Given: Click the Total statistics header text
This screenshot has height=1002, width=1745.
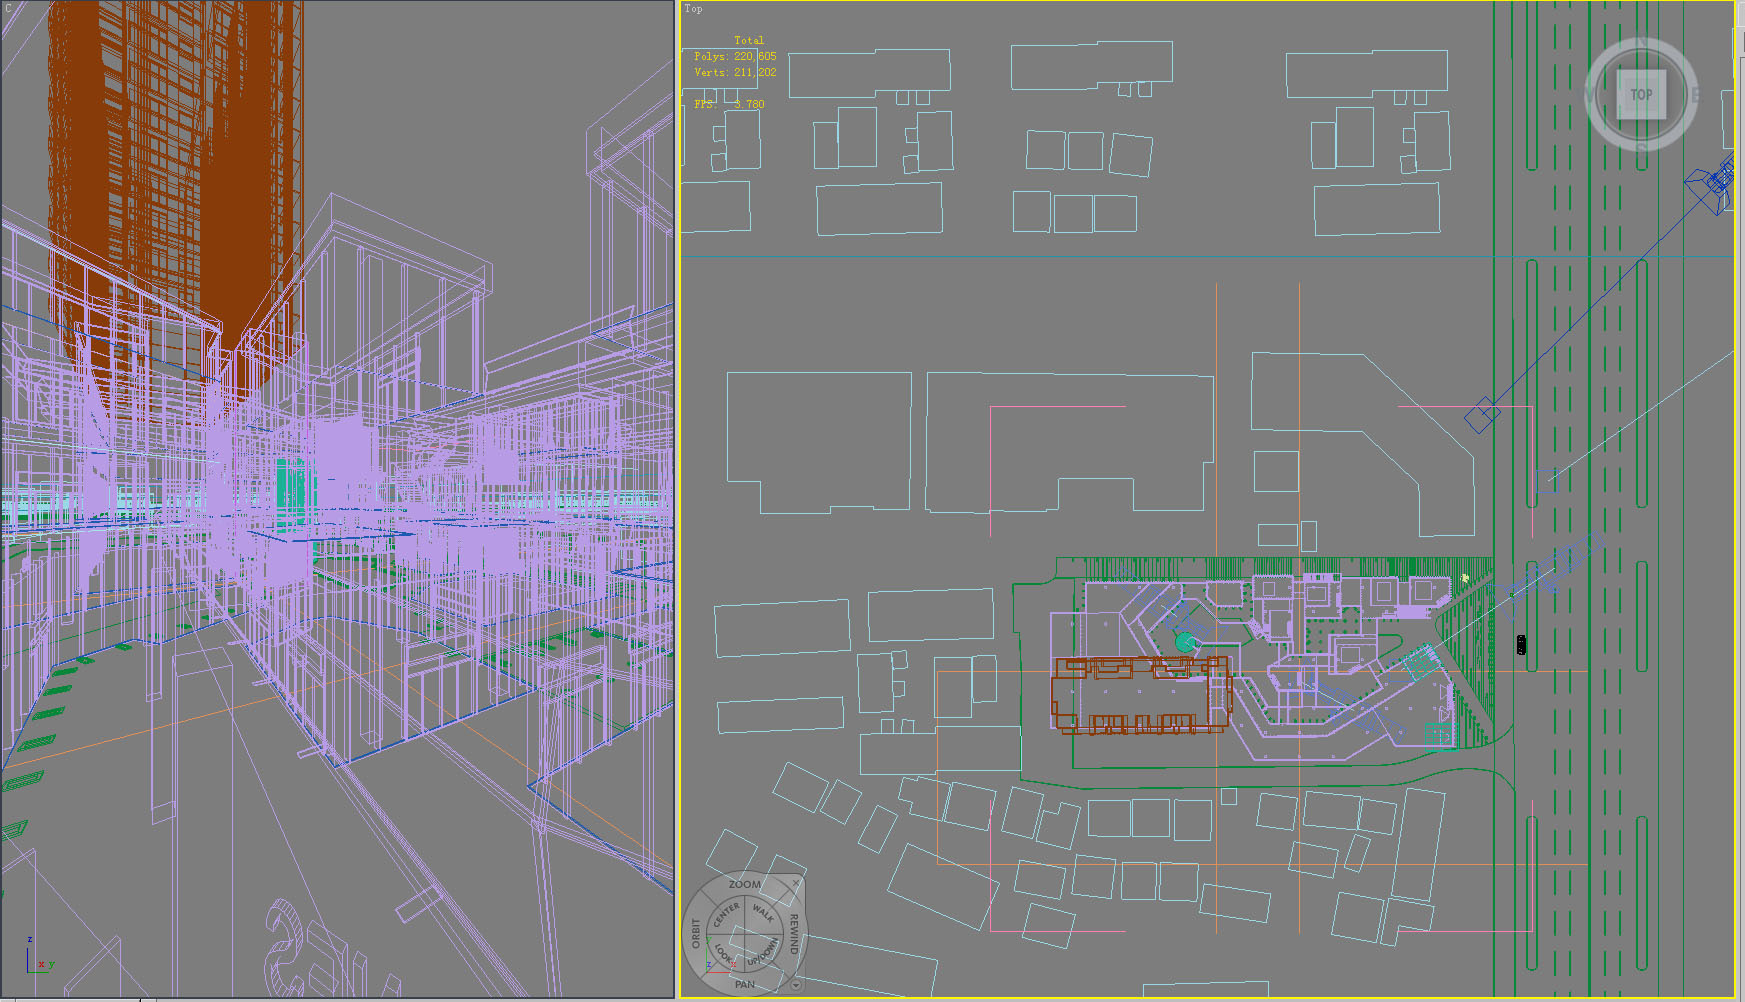Looking at the screenshot, I should pyautogui.click(x=749, y=41).
